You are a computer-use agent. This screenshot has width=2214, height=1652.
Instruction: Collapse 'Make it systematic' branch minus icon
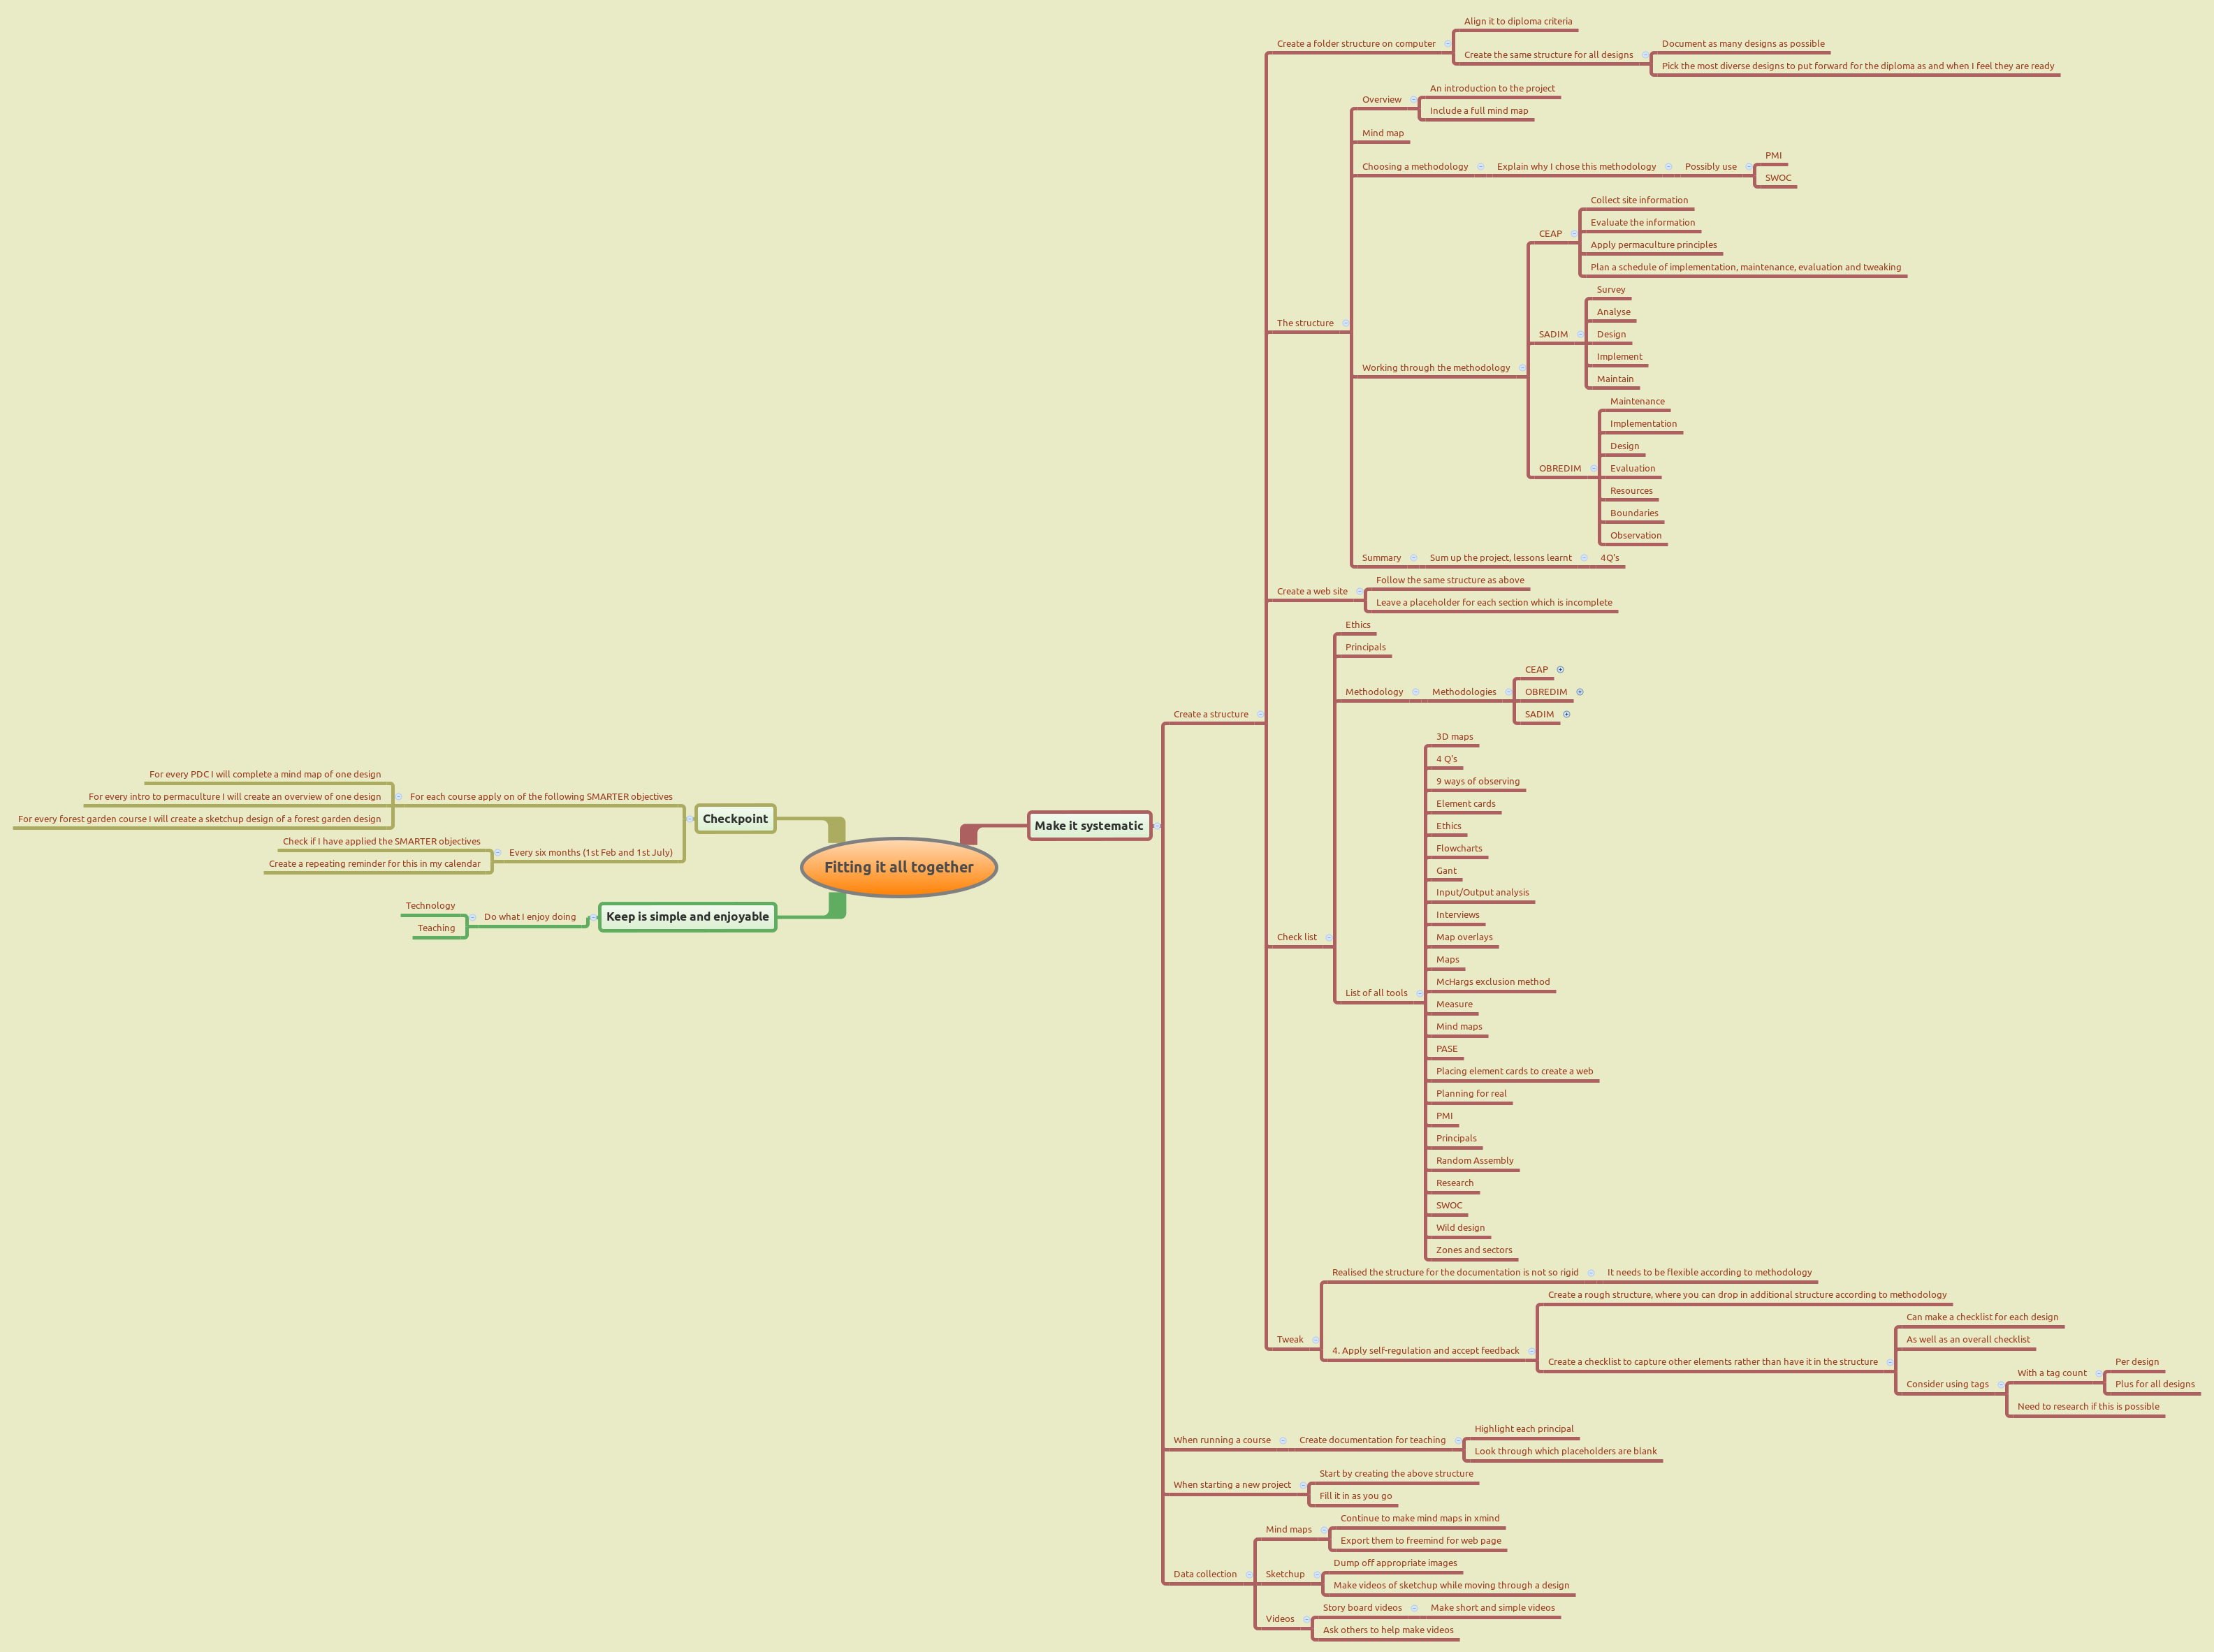pos(1158,826)
